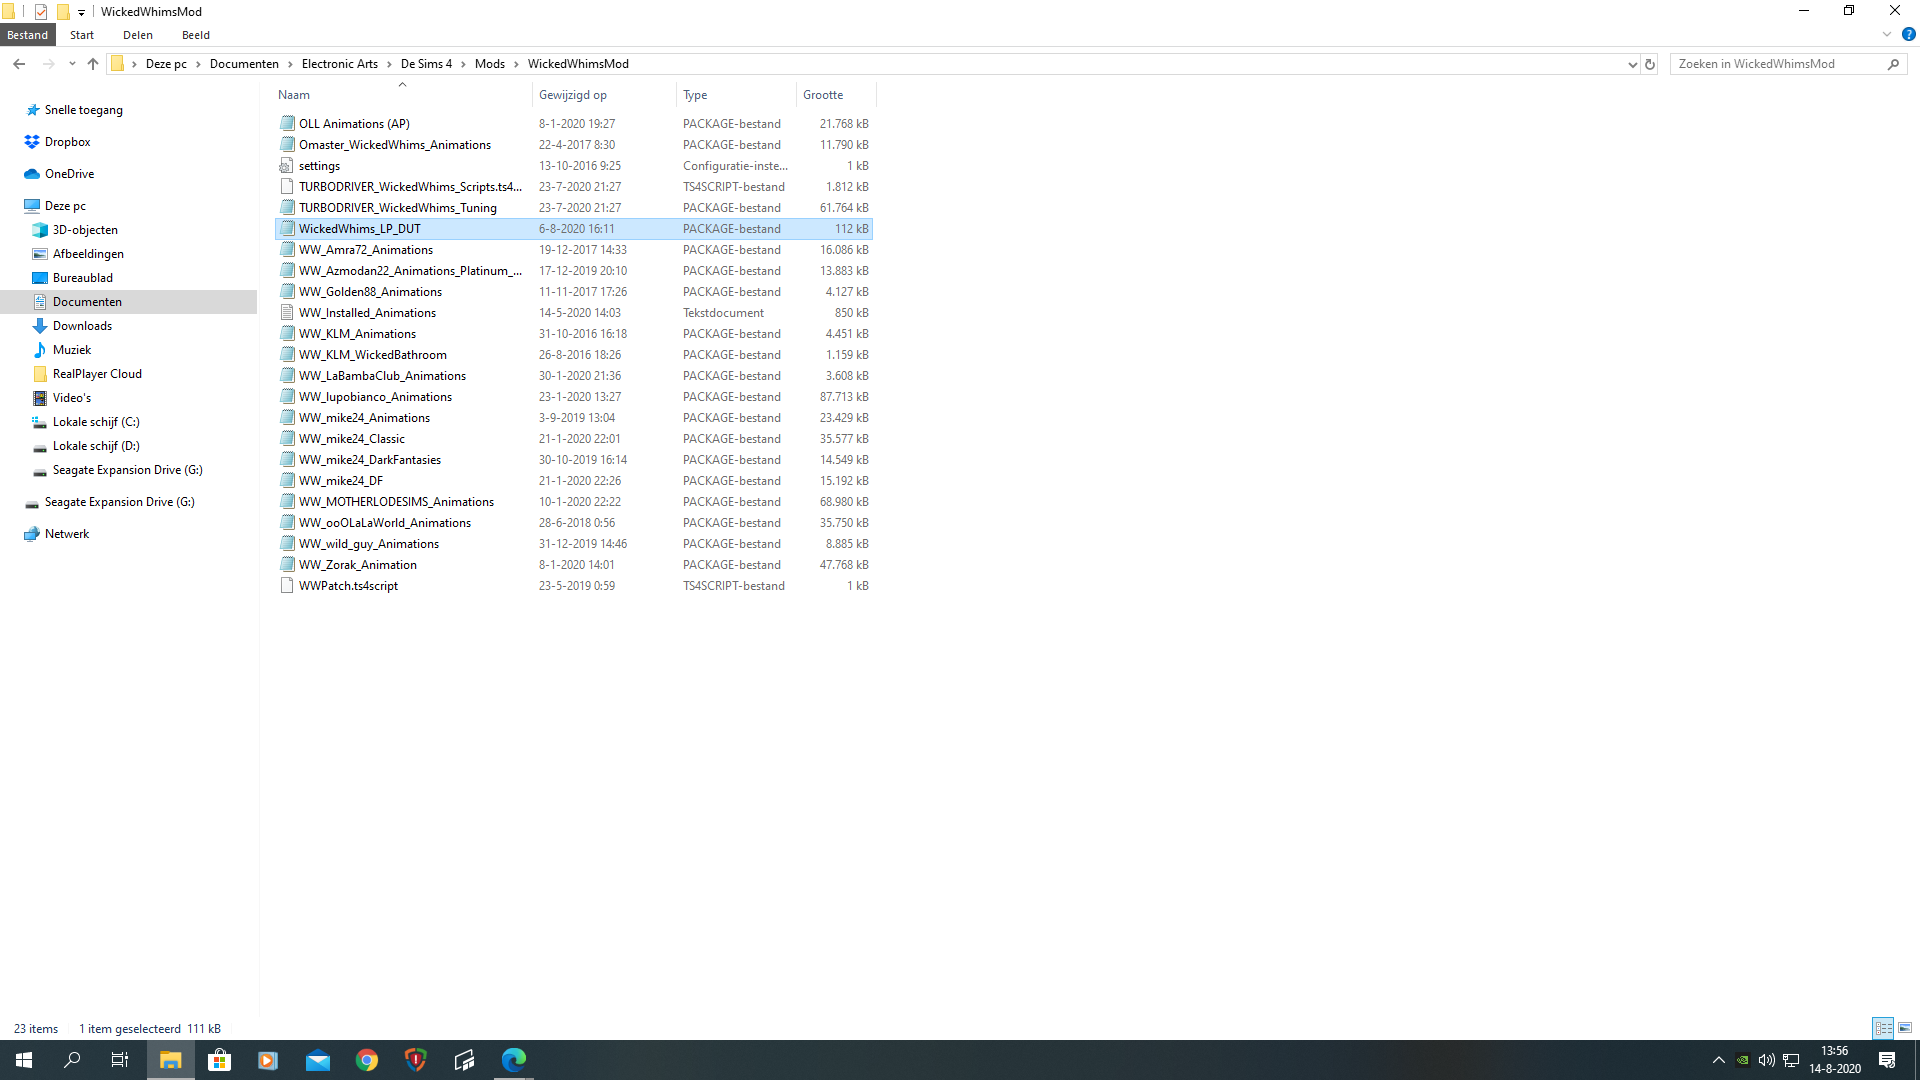
Task: Go back to the previous folder
Action: tap(19, 64)
